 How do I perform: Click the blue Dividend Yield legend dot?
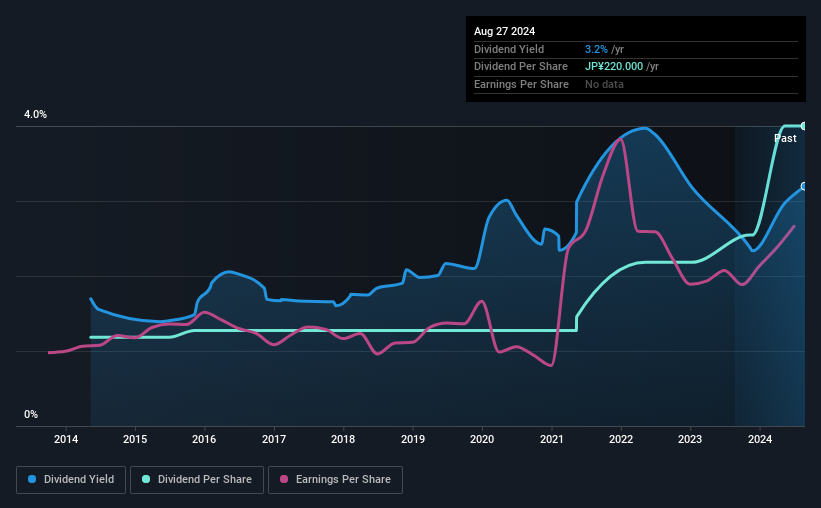pos(32,480)
